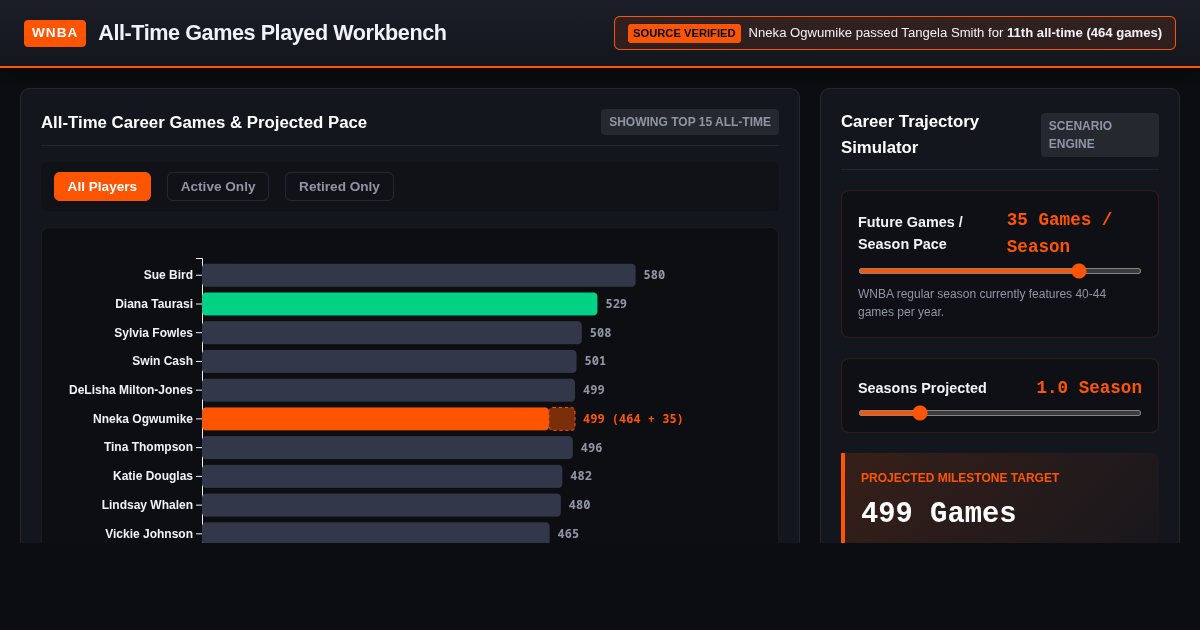Screen dimensions: 1200x630
Task: Click the 529 value next to Taurasi
Action: pos(616,304)
